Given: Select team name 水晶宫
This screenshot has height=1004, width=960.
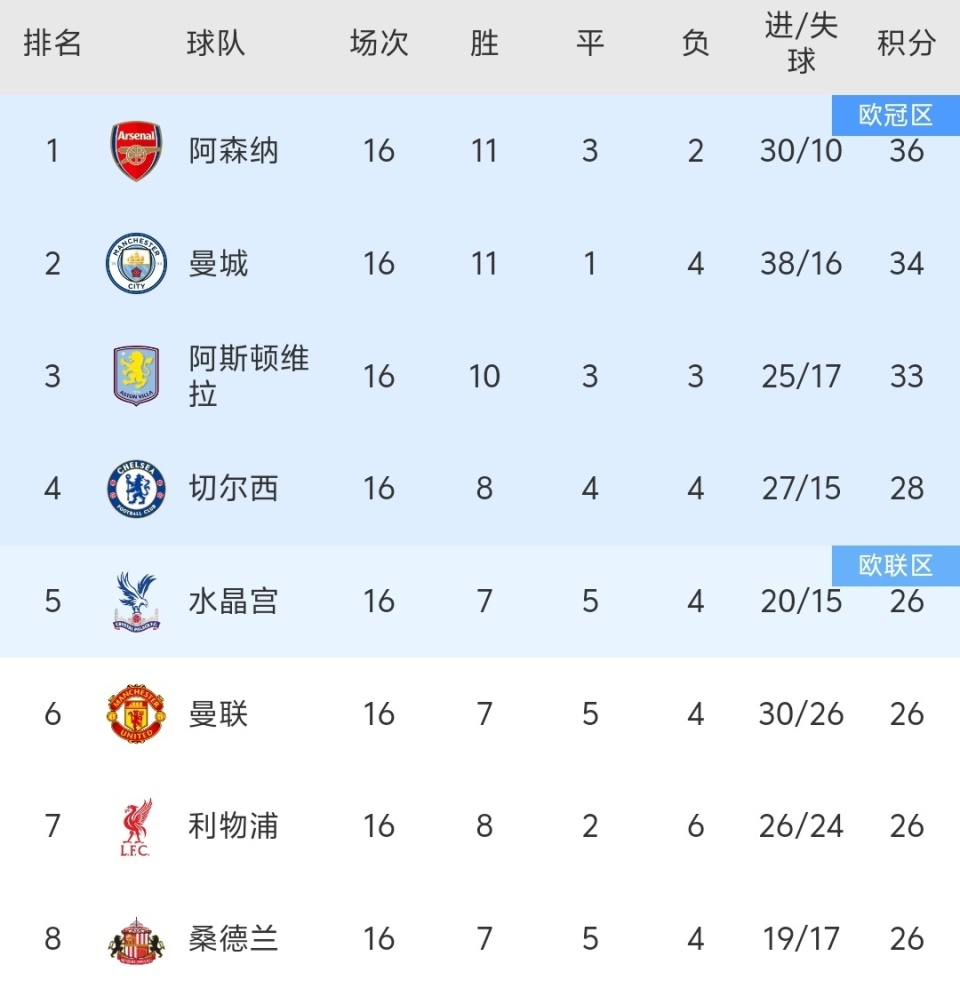Looking at the screenshot, I should (234, 601).
